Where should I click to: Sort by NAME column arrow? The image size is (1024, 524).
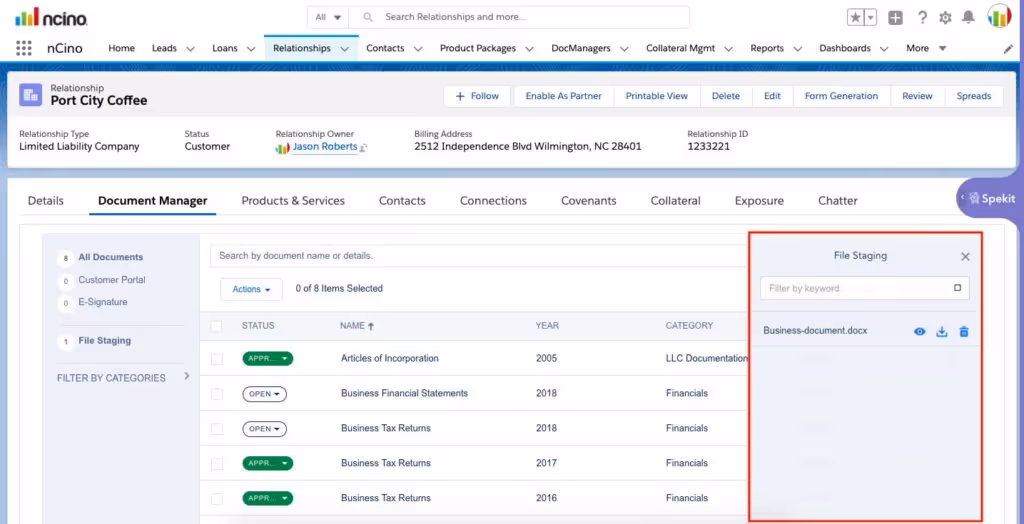pos(371,326)
